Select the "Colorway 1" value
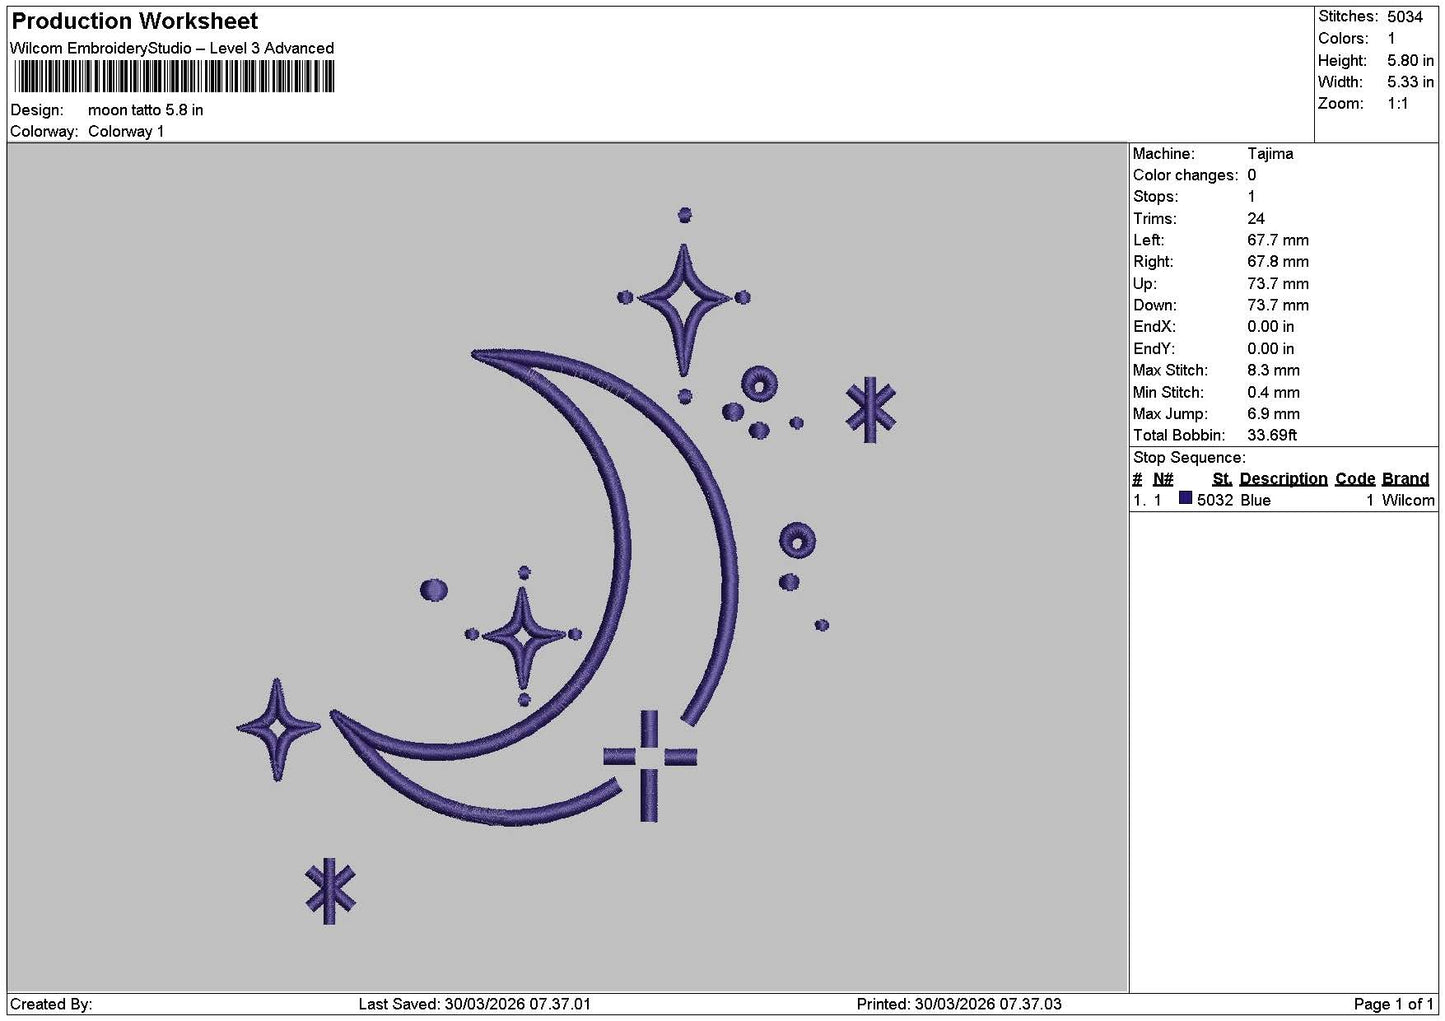 [125, 132]
